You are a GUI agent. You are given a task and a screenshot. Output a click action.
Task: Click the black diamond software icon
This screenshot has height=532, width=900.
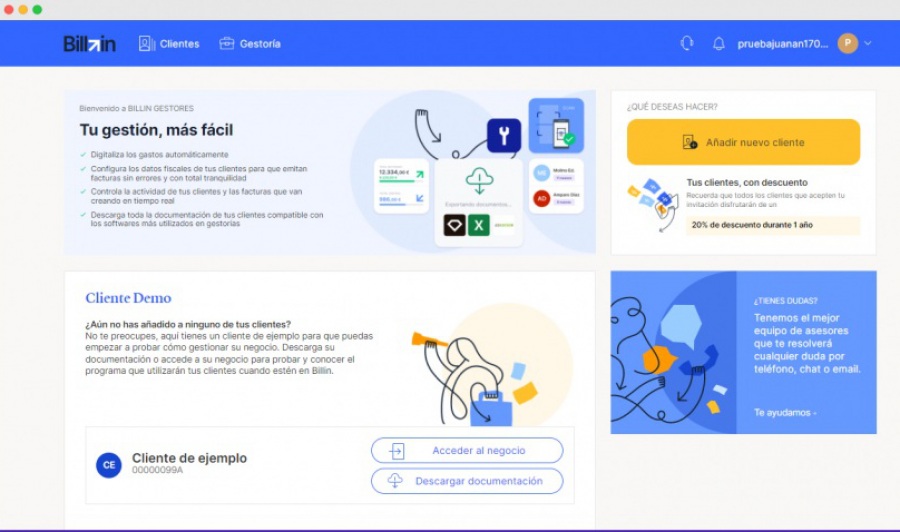pyautogui.click(x=454, y=225)
